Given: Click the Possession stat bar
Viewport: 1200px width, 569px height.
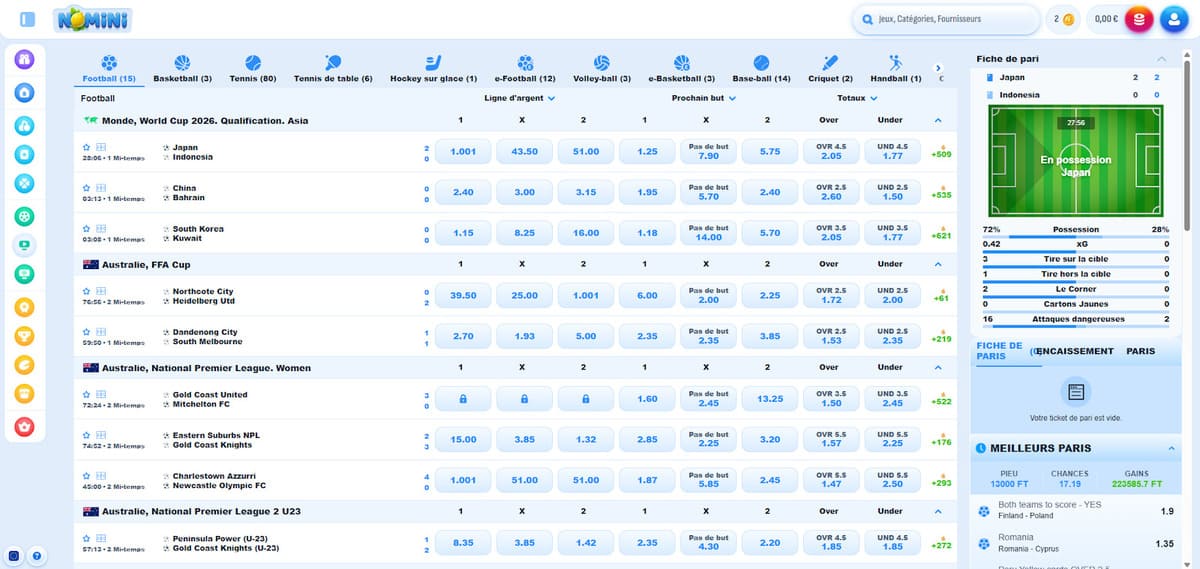Looking at the screenshot, I should pos(1075,236).
